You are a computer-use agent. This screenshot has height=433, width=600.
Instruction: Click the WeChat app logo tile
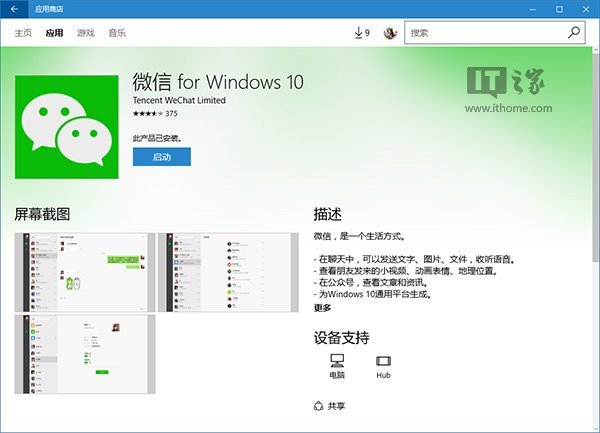pos(67,127)
